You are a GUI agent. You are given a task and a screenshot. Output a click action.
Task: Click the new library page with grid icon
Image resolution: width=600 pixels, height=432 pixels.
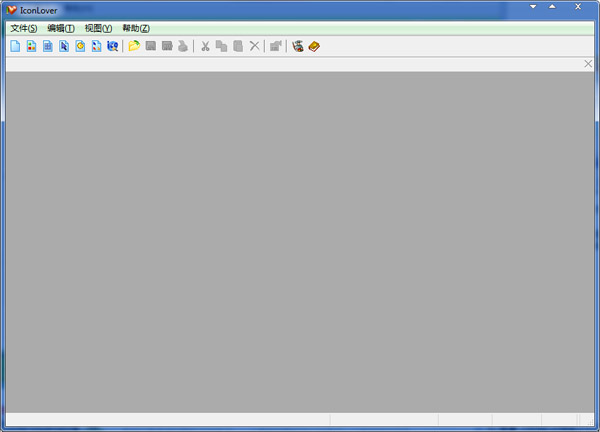pos(48,46)
